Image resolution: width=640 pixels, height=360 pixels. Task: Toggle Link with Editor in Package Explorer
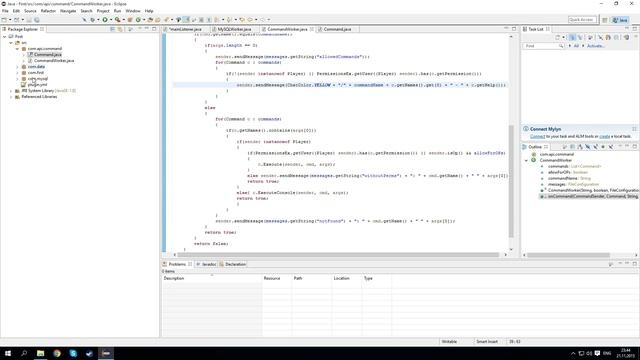coord(120,29)
